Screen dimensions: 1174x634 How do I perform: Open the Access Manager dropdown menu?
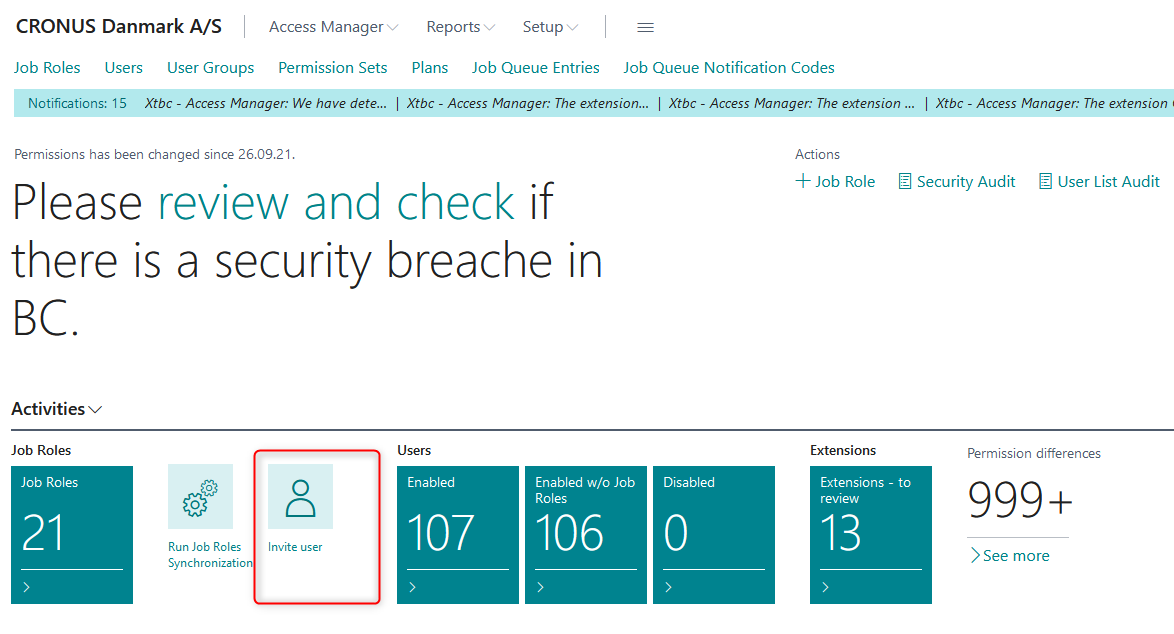(x=333, y=27)
